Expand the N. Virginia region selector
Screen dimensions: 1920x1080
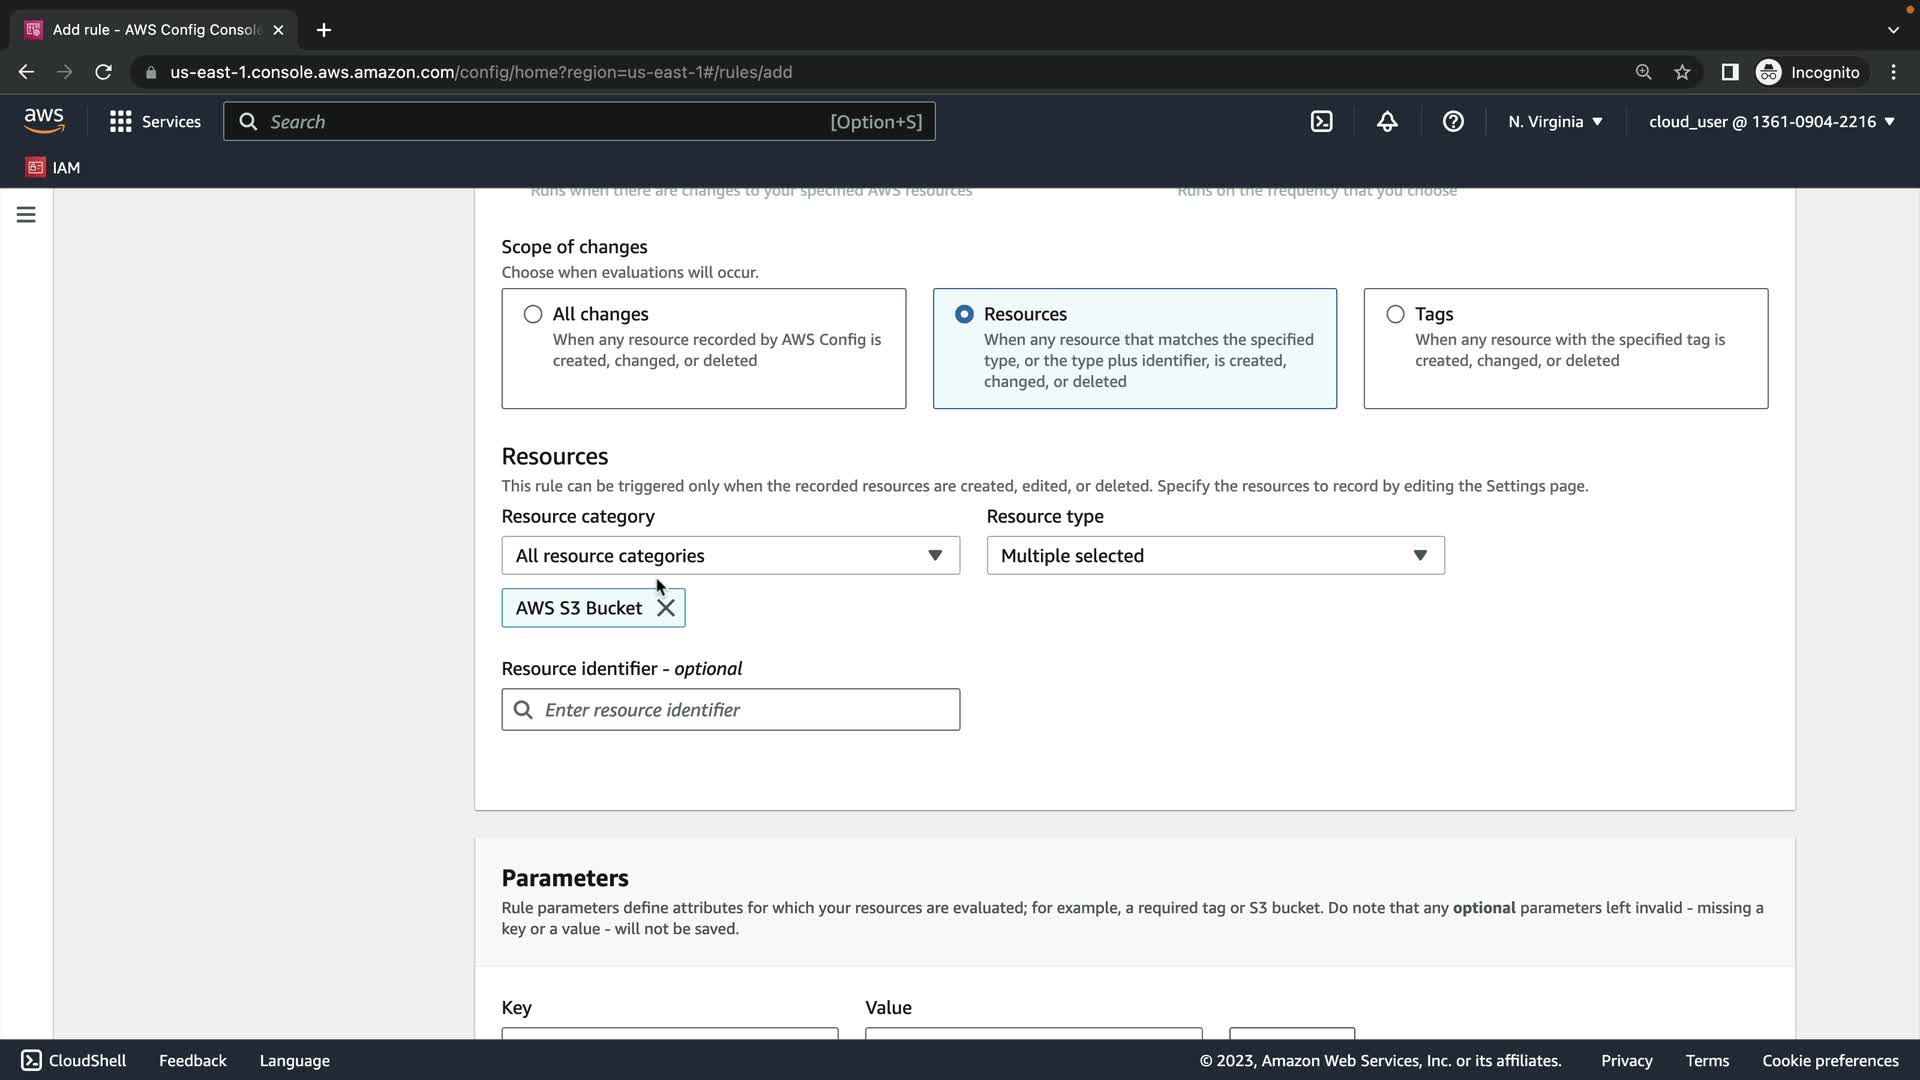pos(1555,121)
